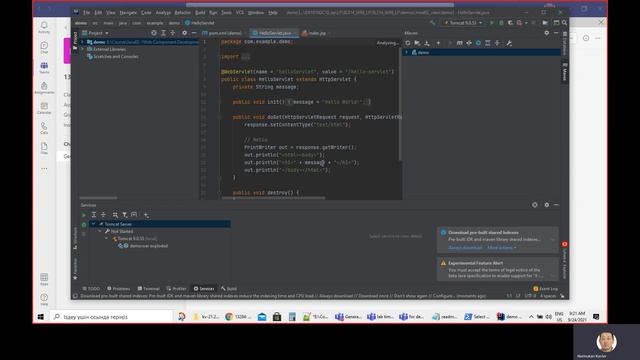The height and width of the screenshot is (360, 640).
Task: Switch to the index.jsp editor tab
Action: tap(314, 33)
